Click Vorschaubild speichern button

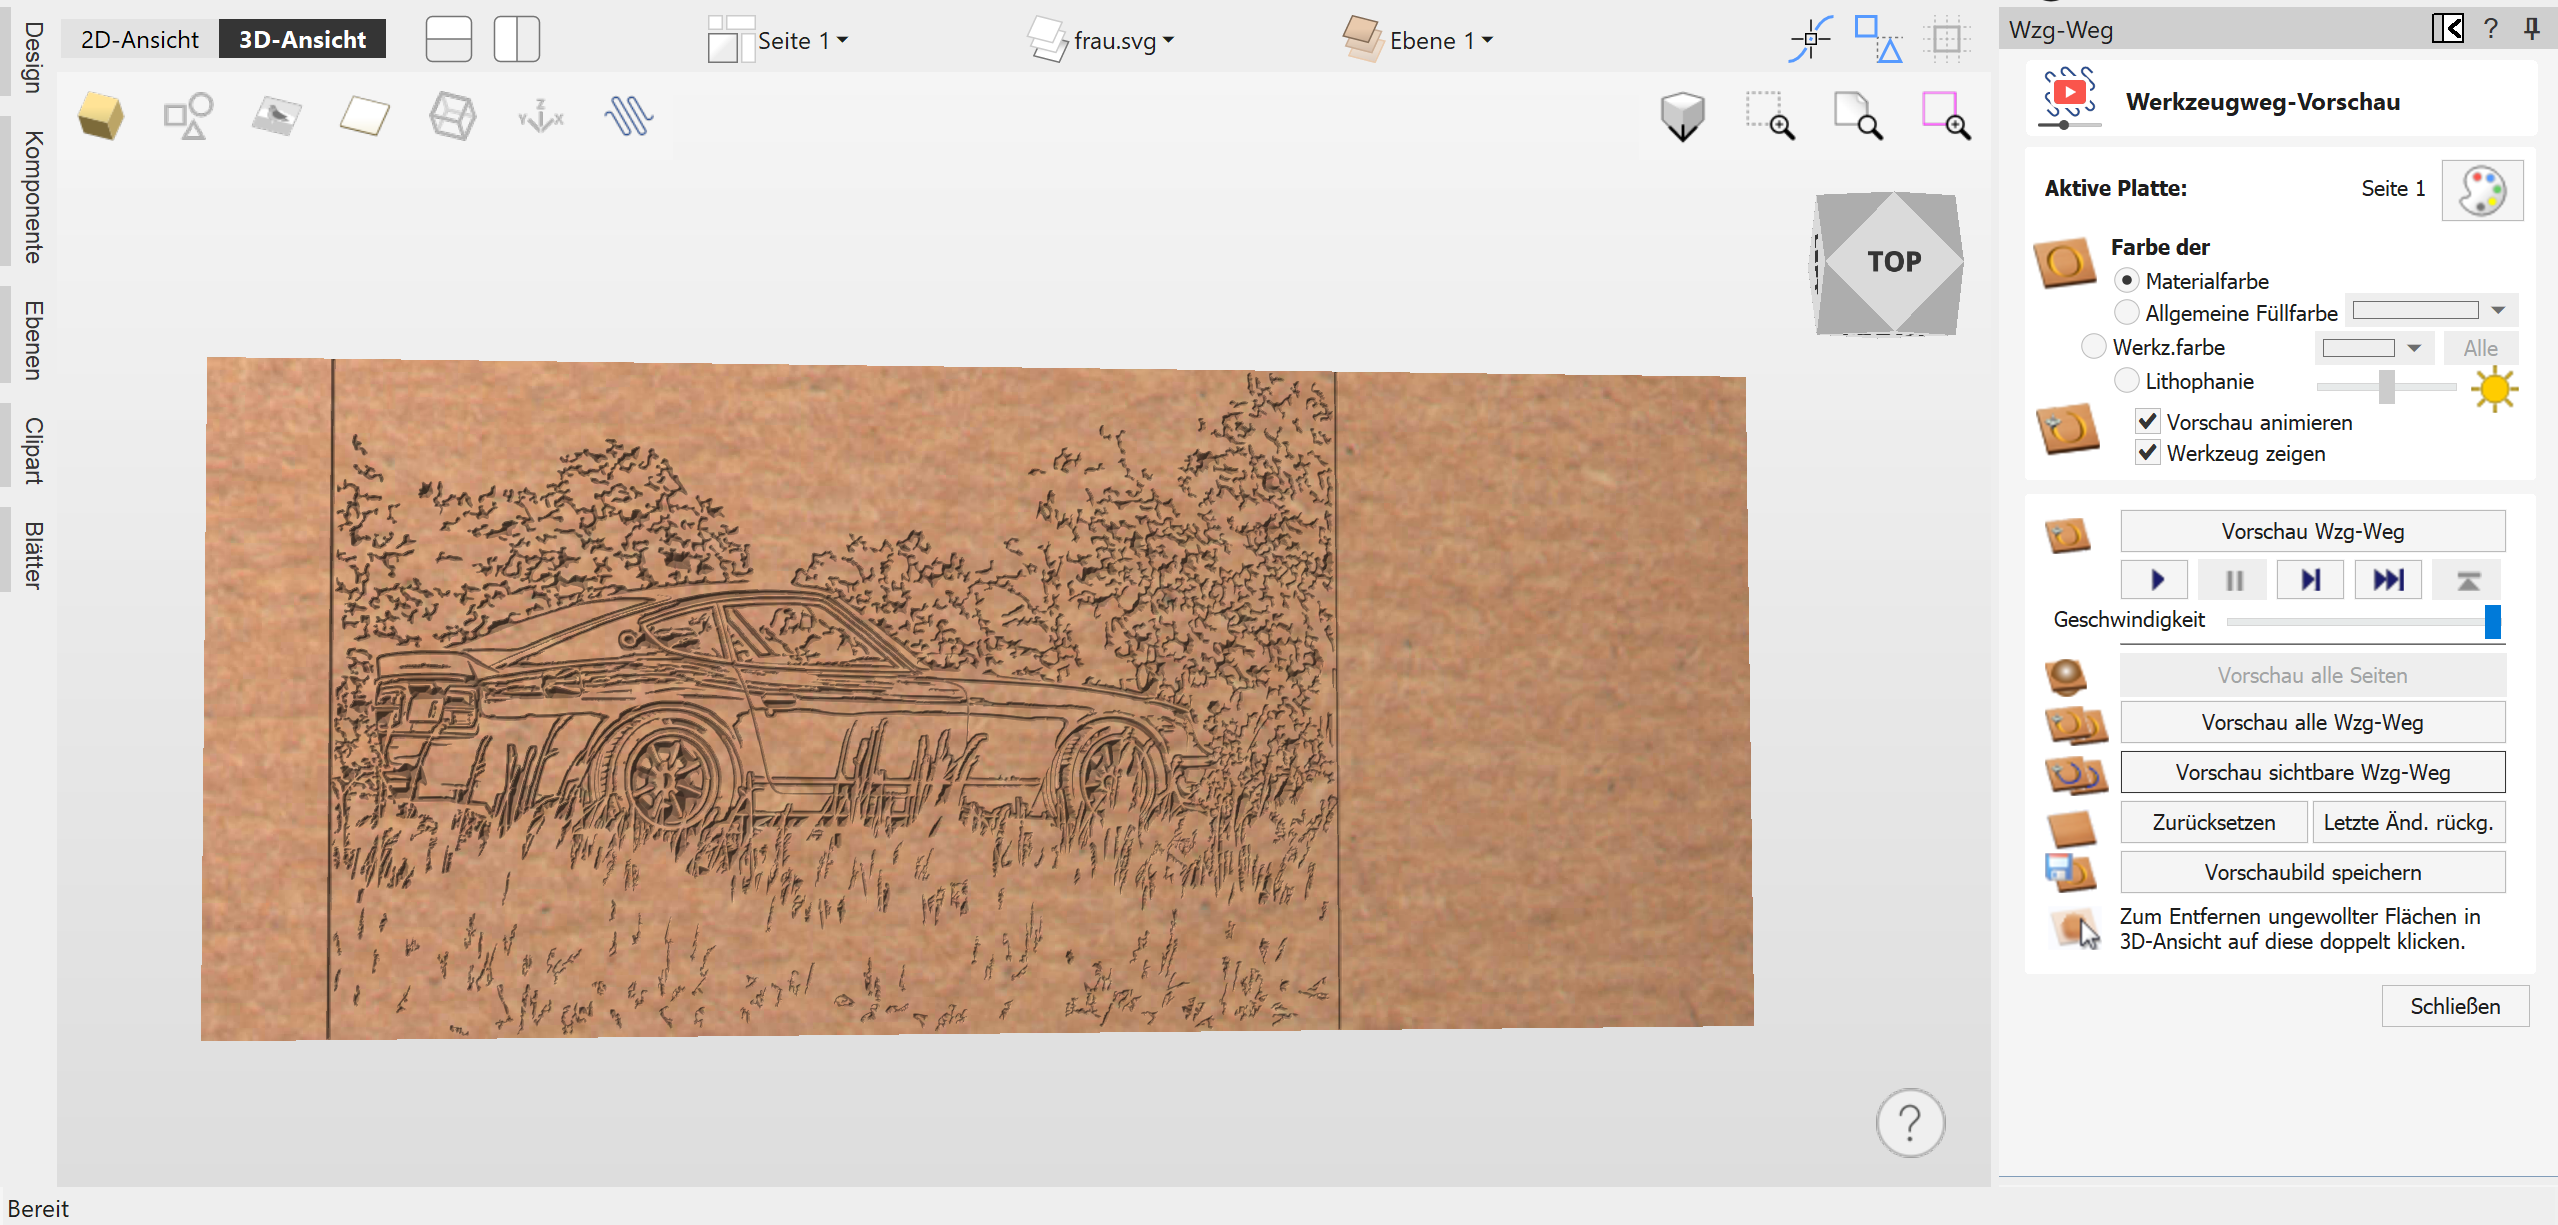pos(2312,872)
